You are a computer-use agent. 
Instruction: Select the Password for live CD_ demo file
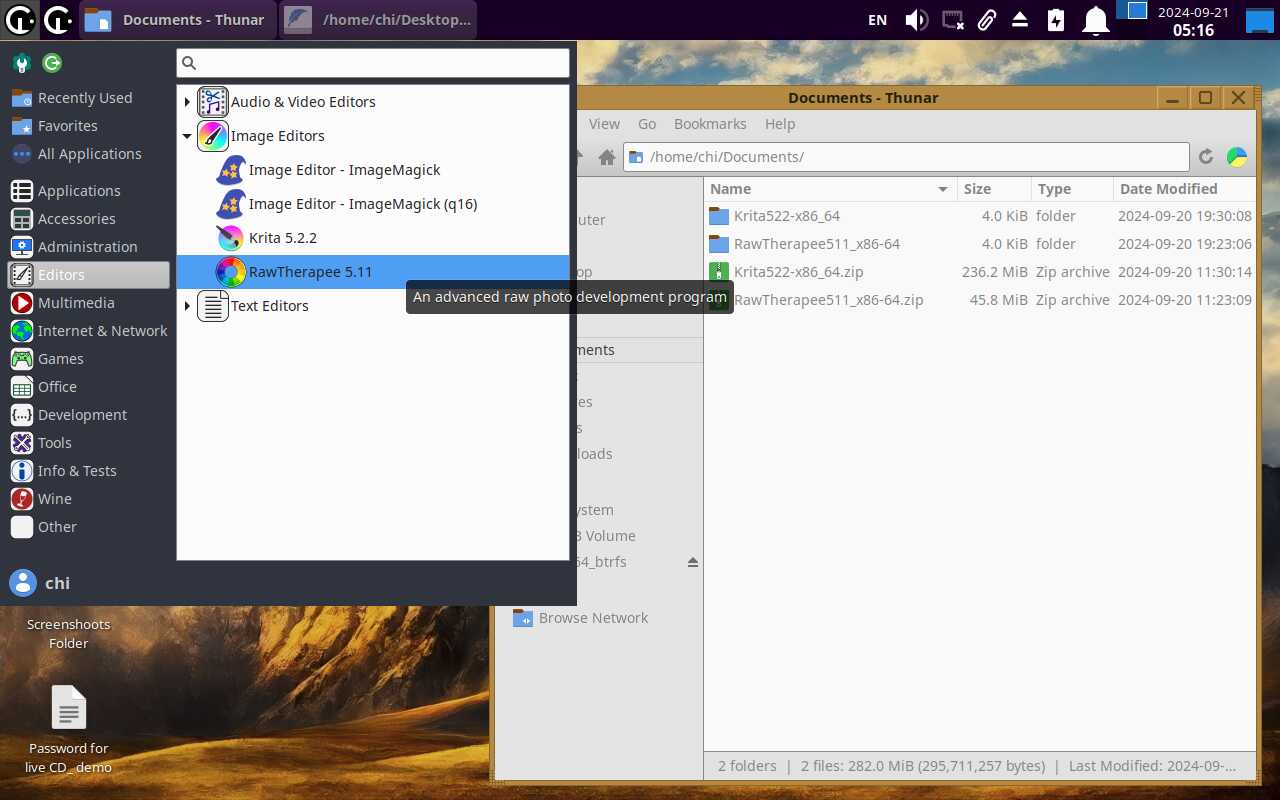pyautogui.click(x=69, y=730)
